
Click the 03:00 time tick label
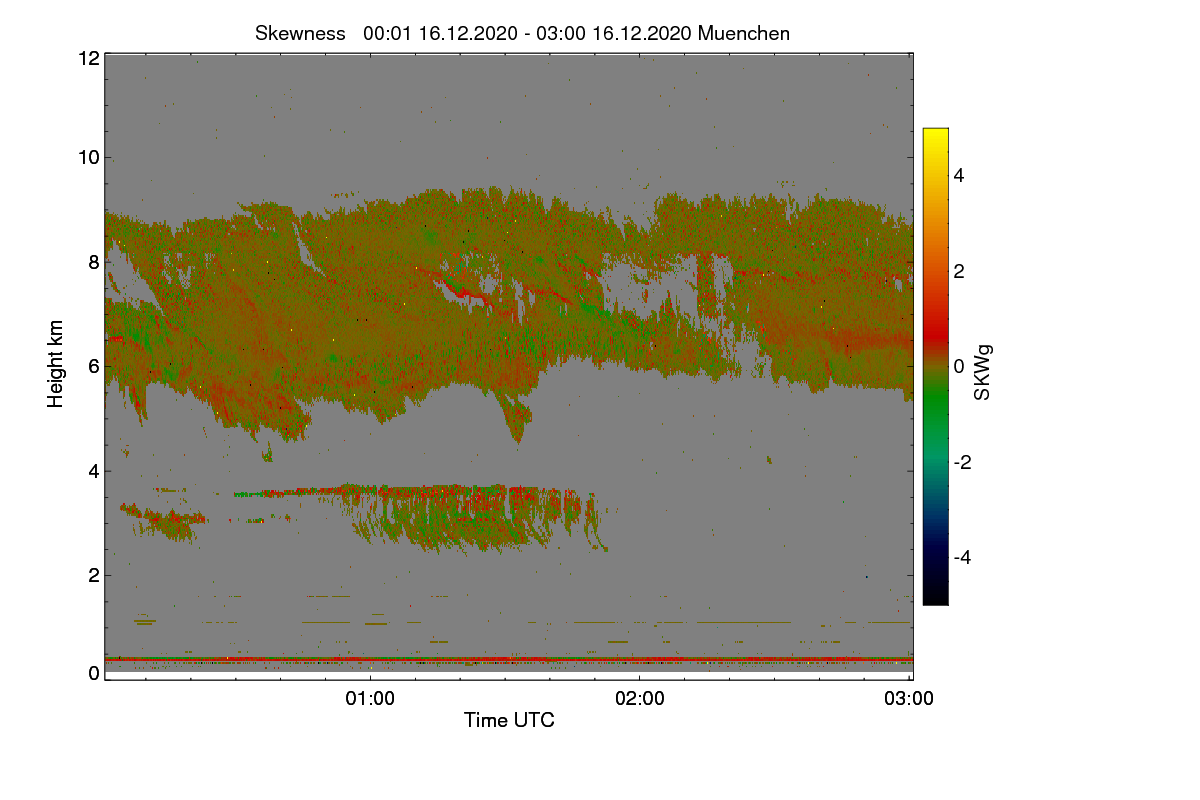pyautogui.click(x=909, y=699)
